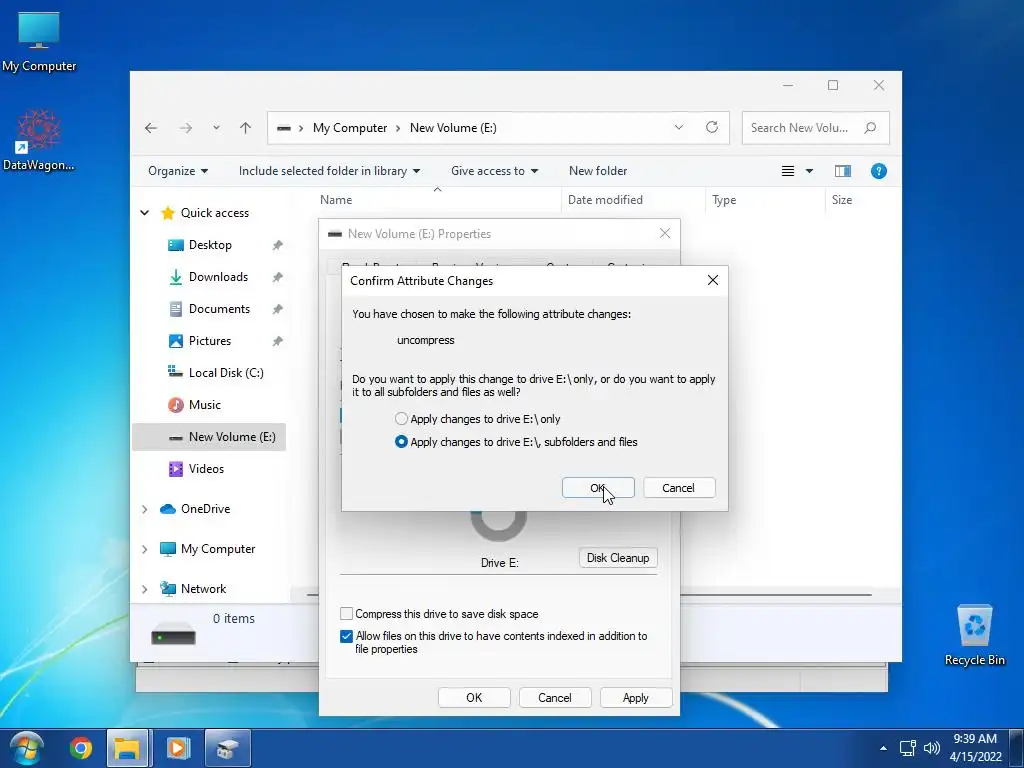This screenshot has width=1024, height=768.
Task: Open Videos in sidebar
Action: 206,469
